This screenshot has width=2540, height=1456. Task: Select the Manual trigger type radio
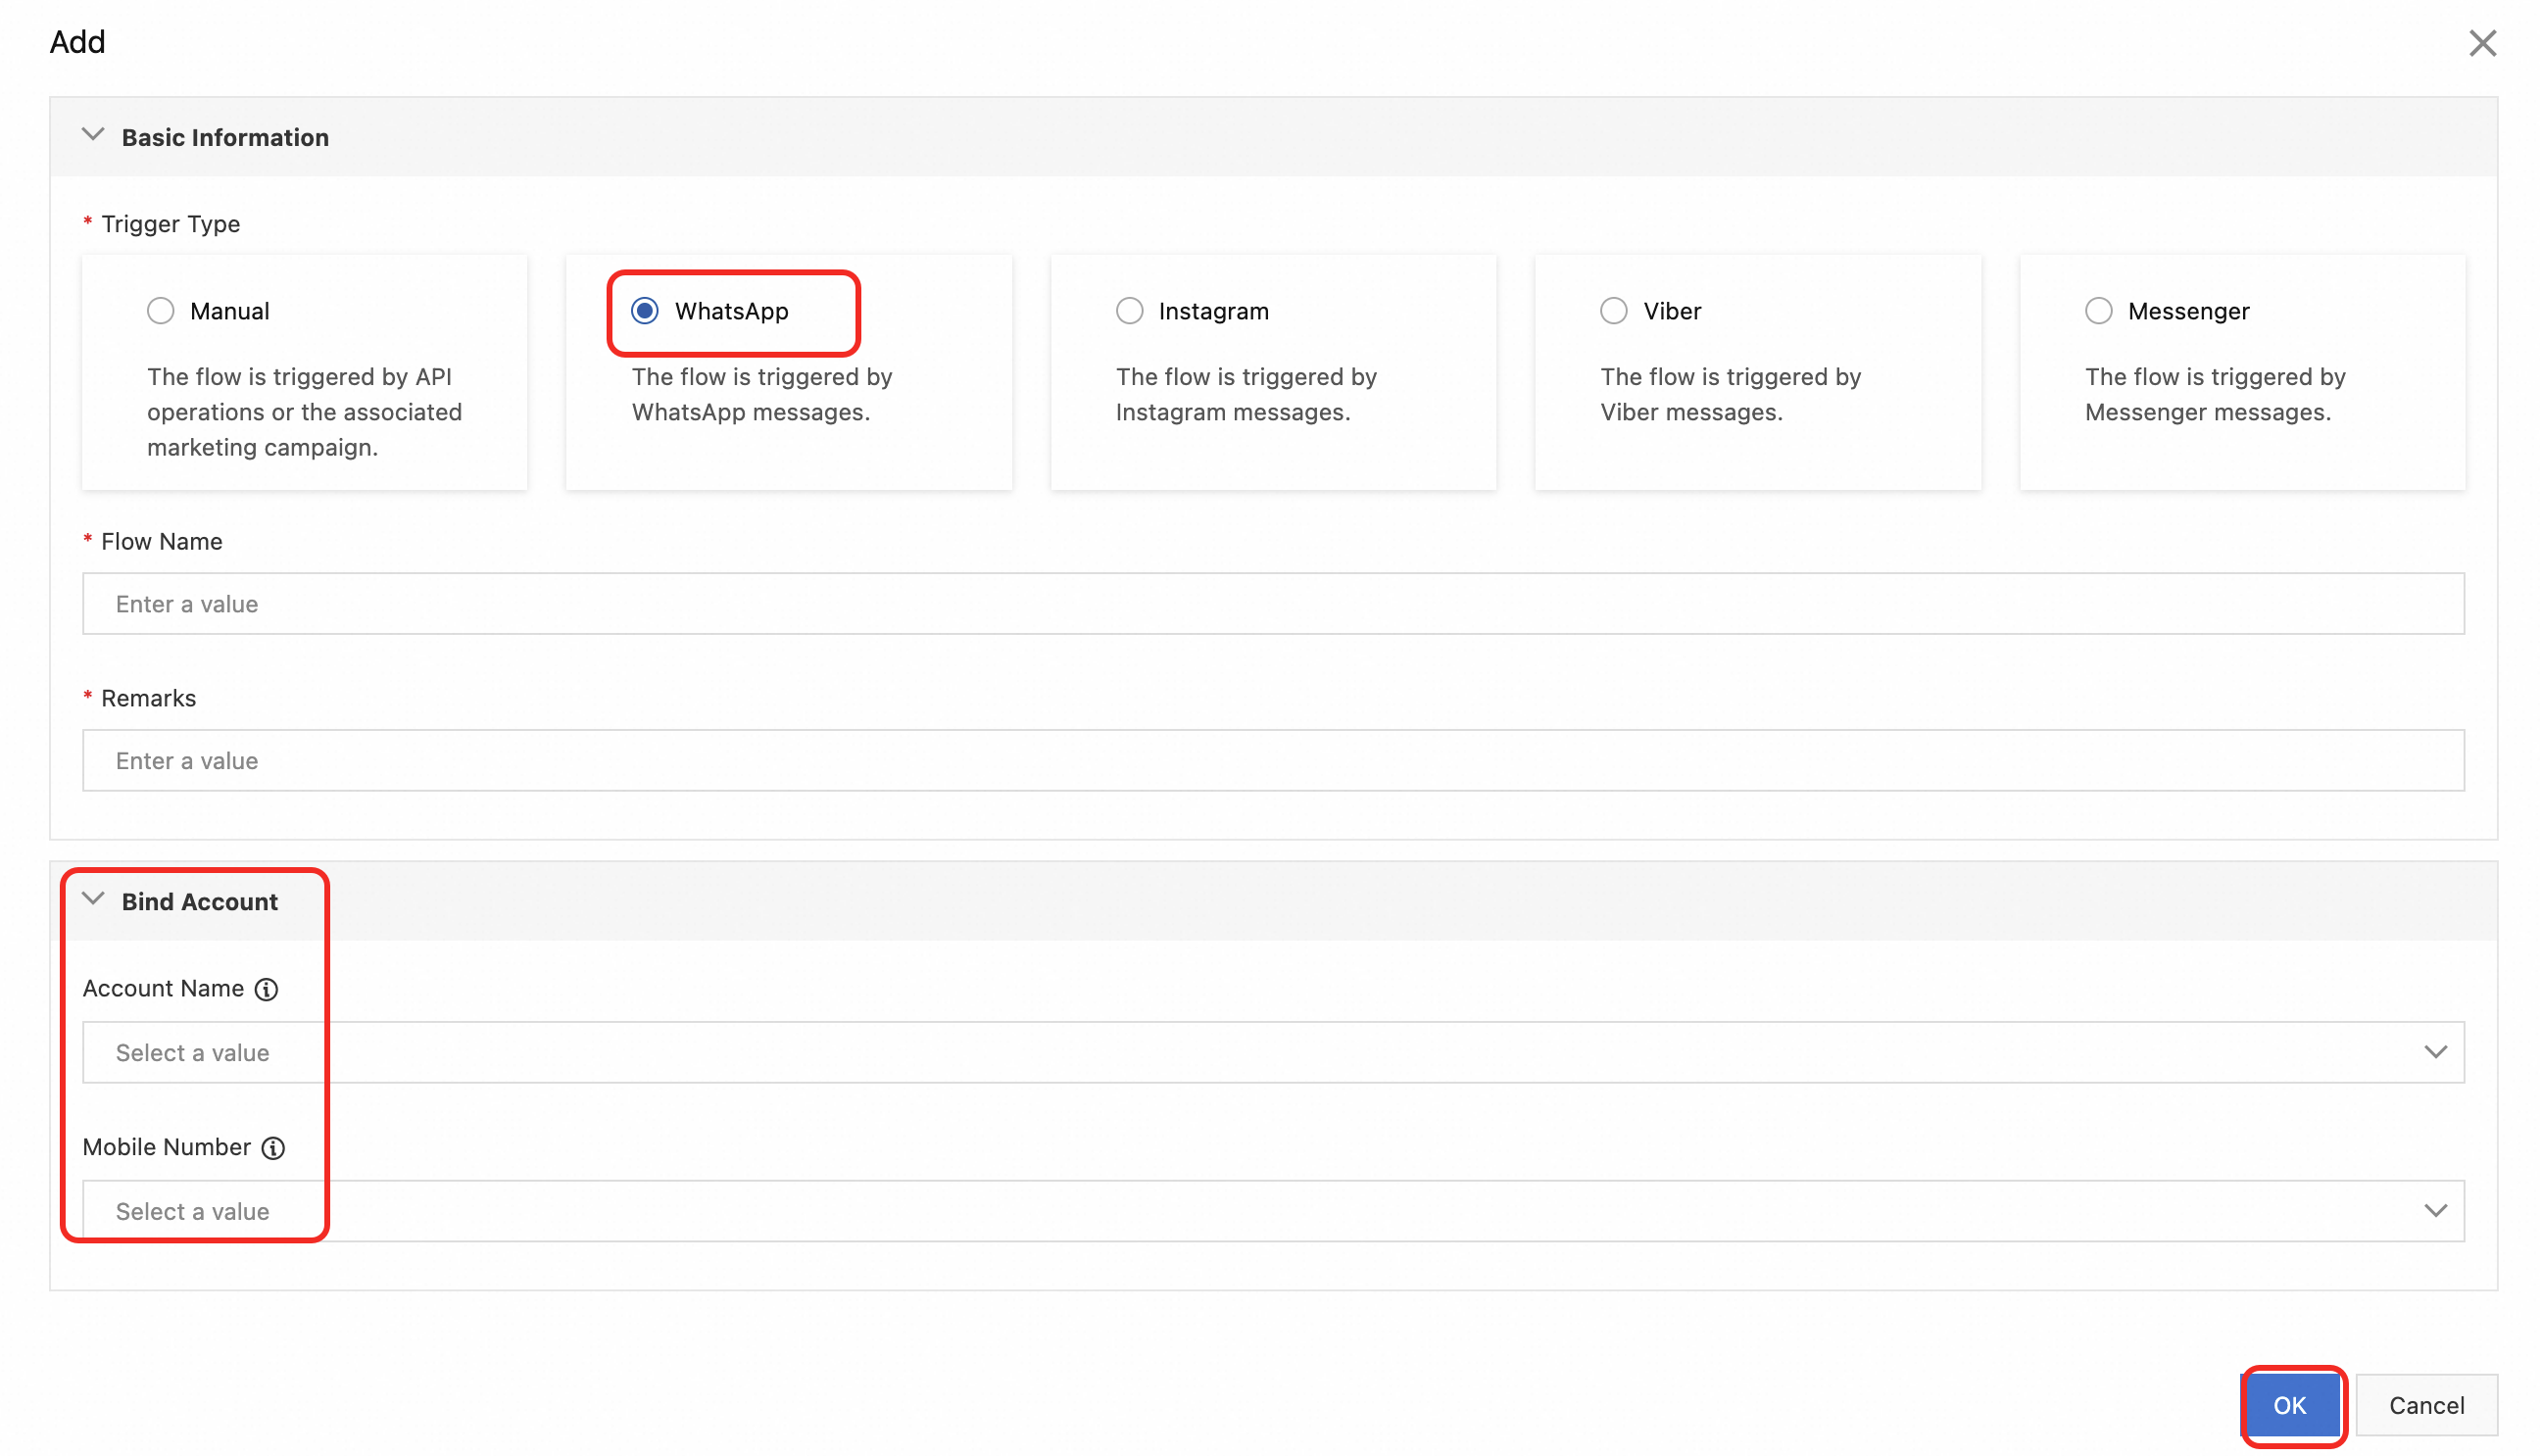[x=161, y=311]
